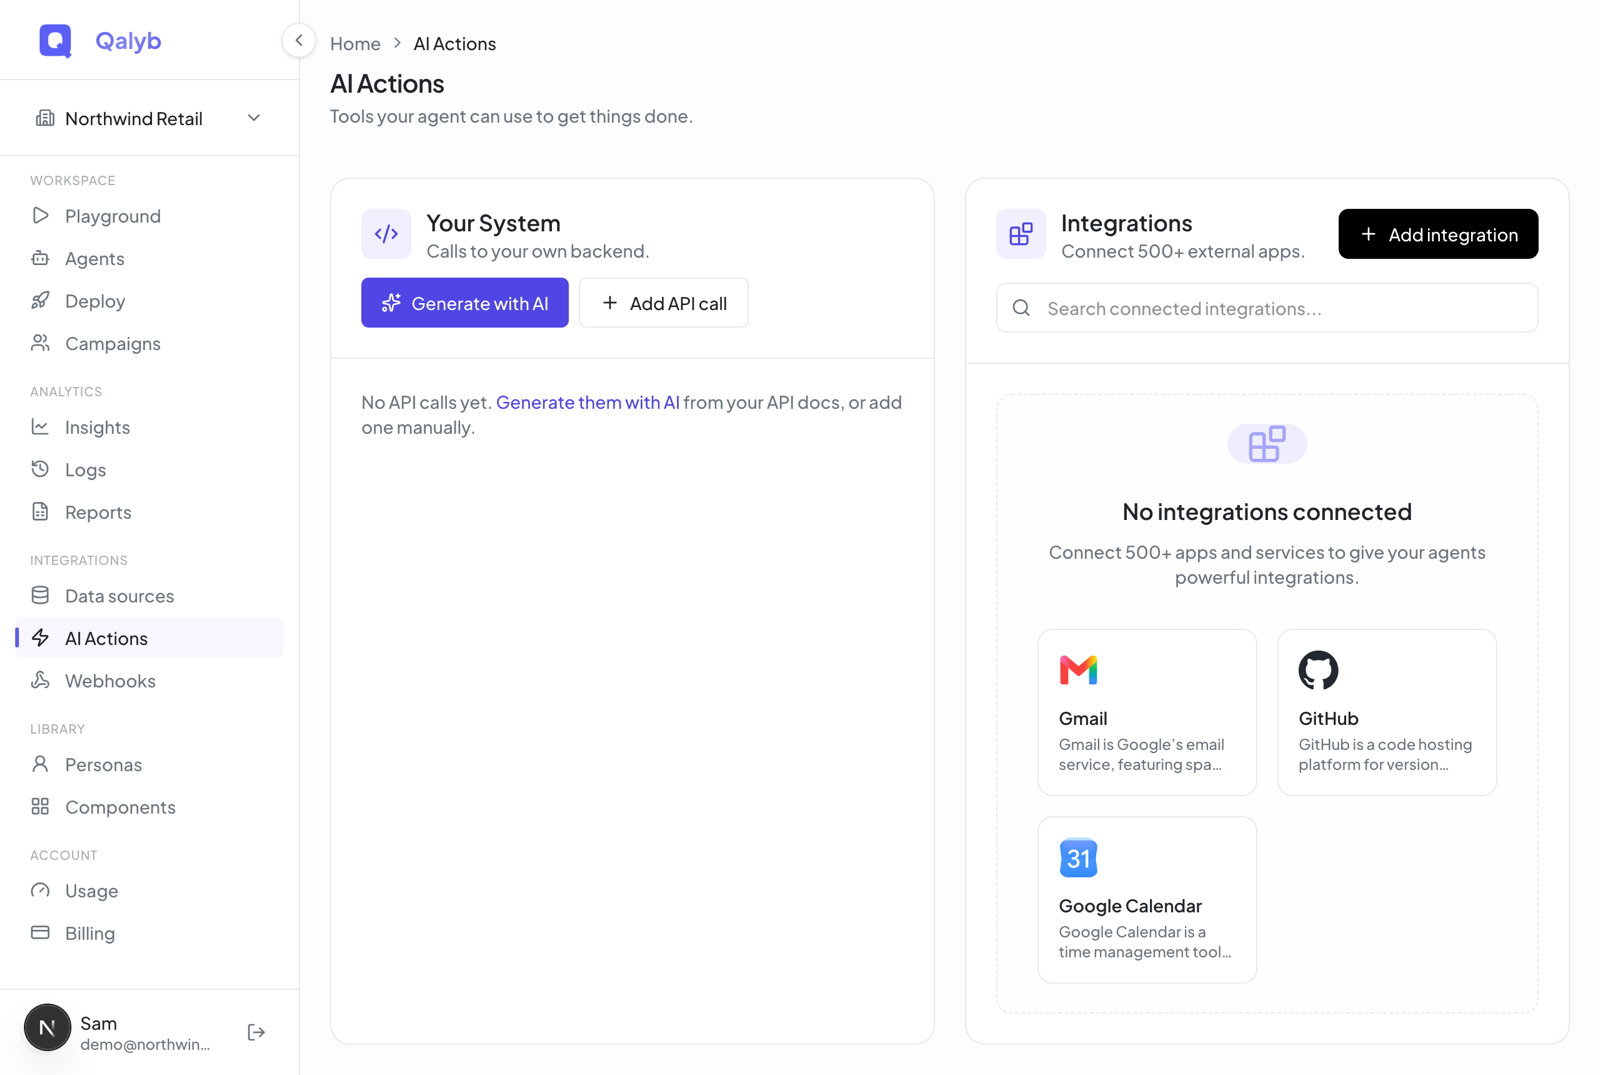
Task: Click the Reports document icon
Action: (x=40, y=511)
